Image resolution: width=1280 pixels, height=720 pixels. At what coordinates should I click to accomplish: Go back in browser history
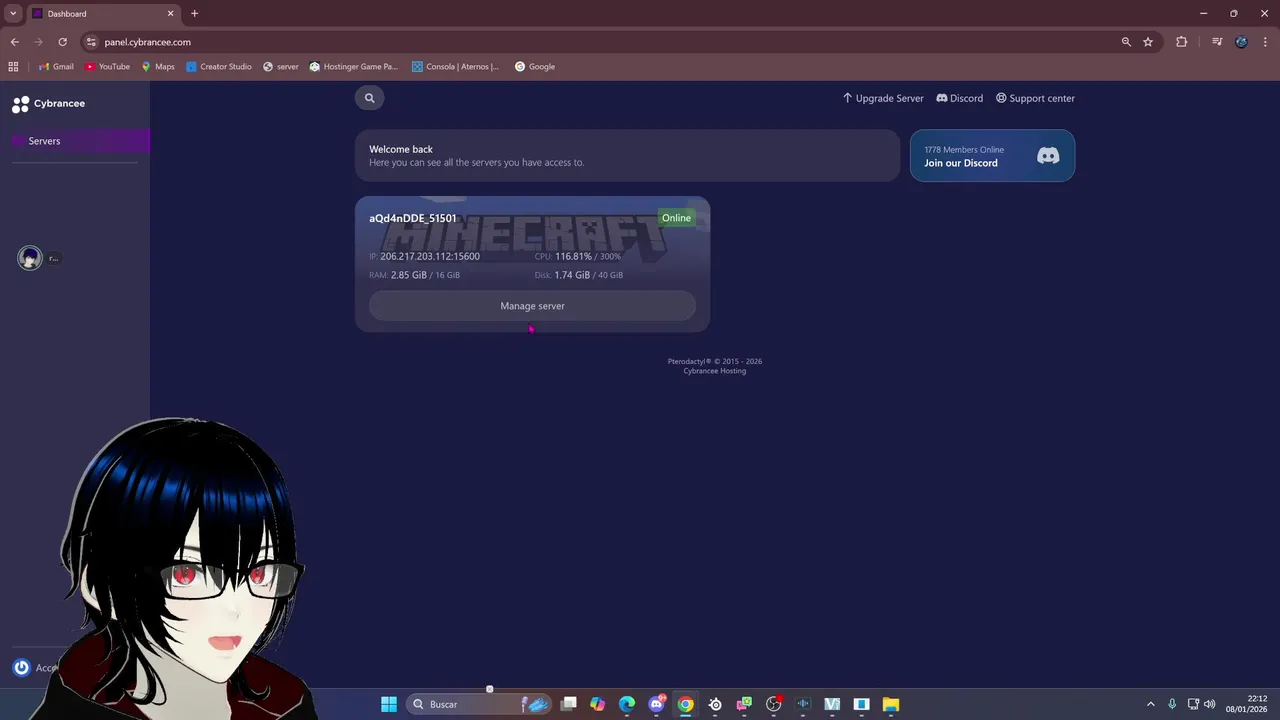point(14,42)
